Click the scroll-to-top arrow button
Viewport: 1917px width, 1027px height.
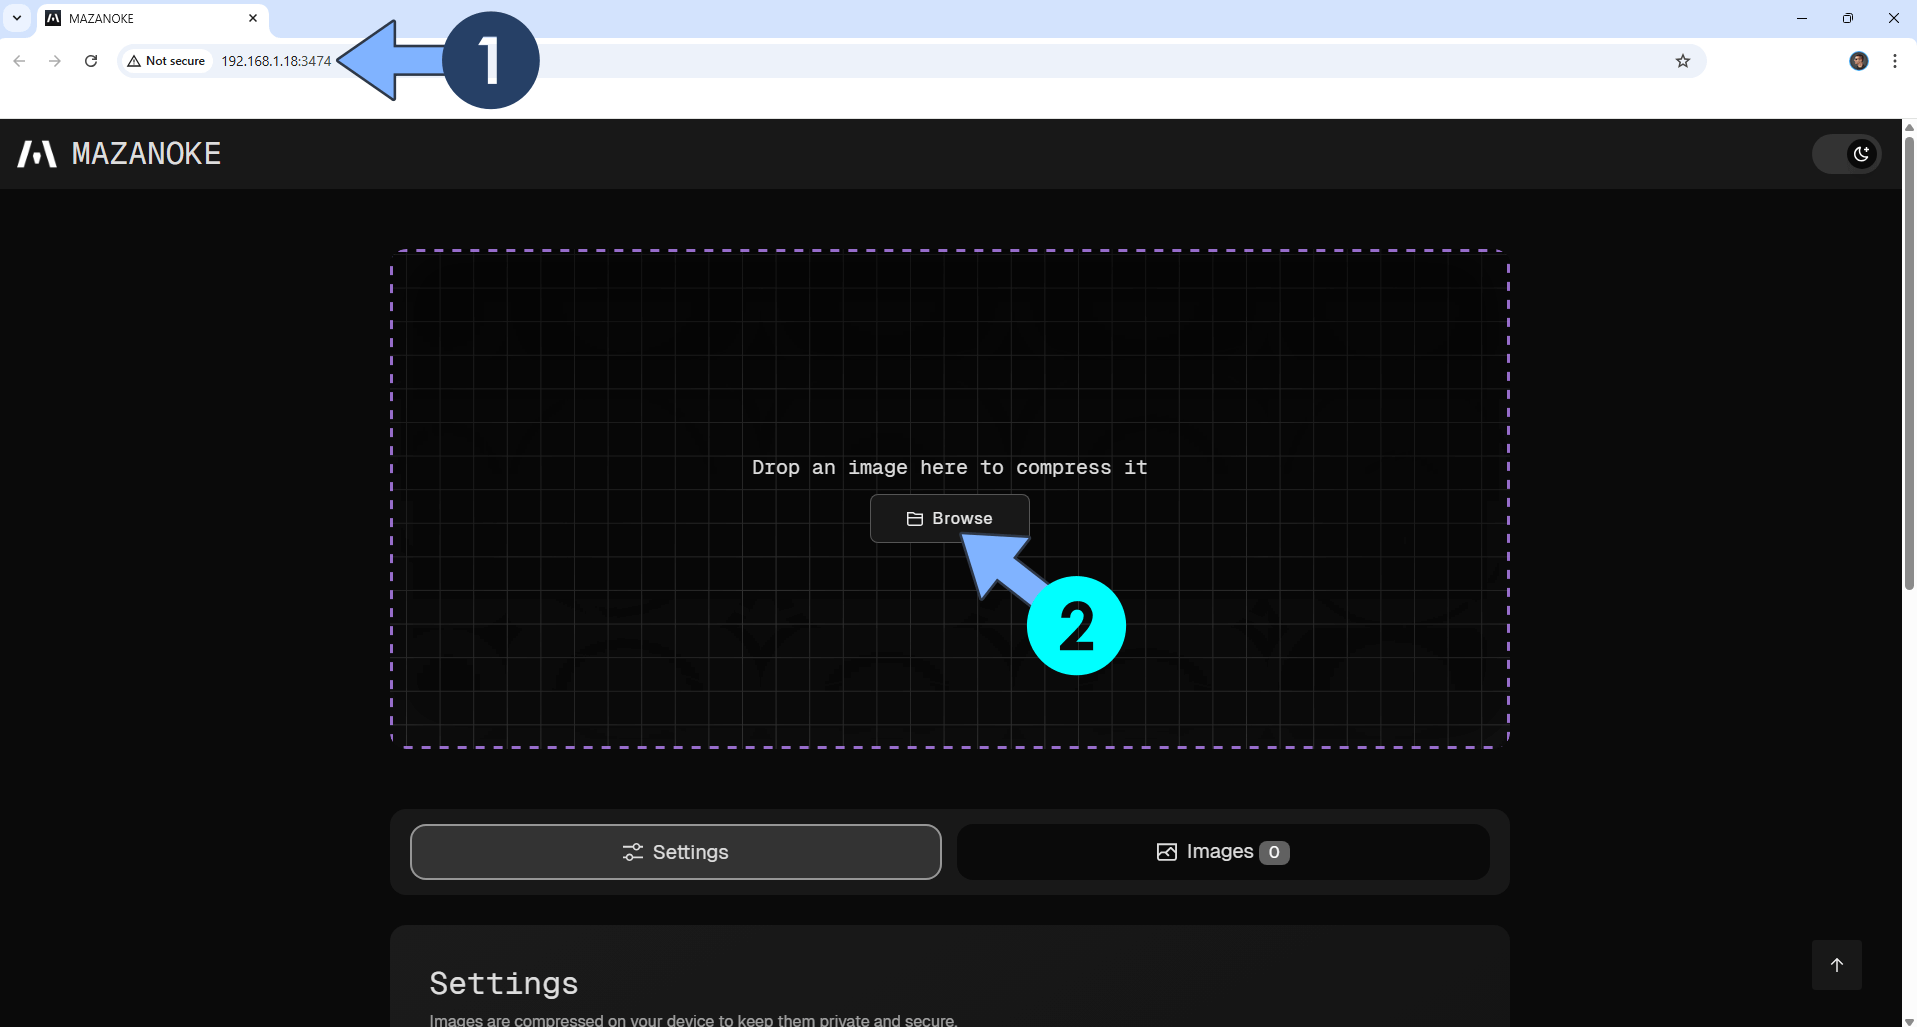1836,965
